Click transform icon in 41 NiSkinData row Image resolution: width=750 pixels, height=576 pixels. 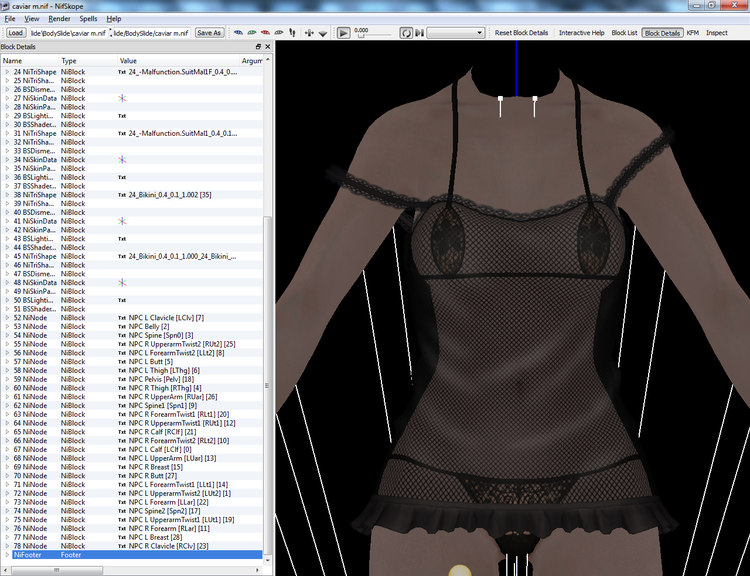(122, 221)
